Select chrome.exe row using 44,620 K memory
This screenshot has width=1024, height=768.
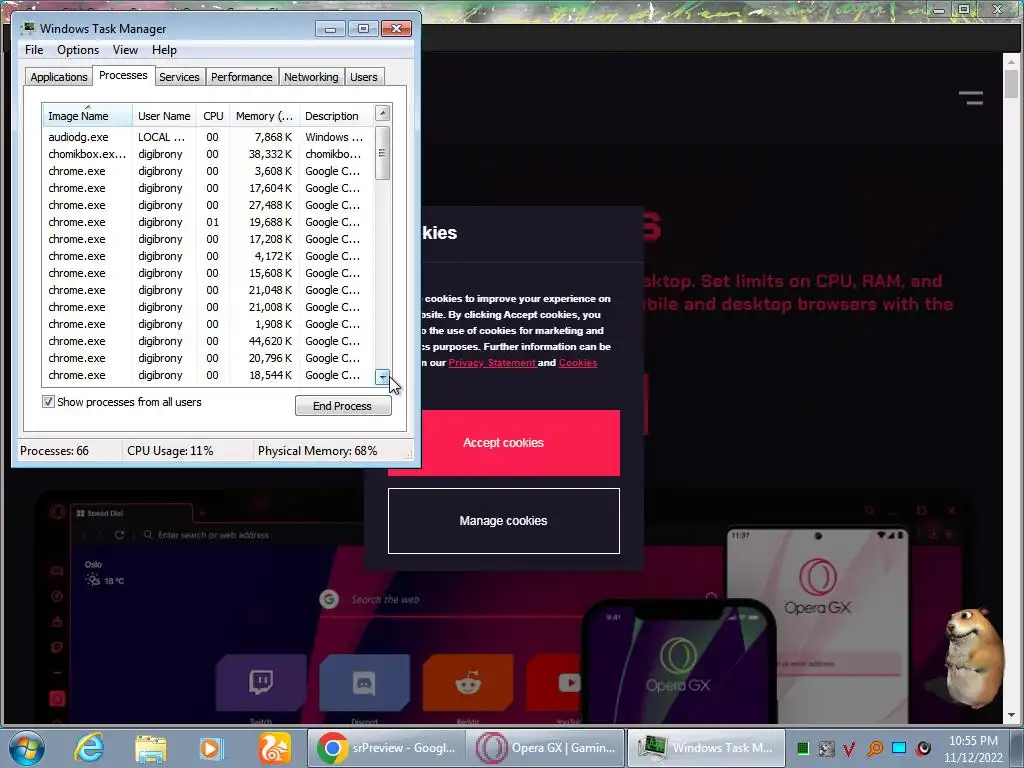point(208,341)
